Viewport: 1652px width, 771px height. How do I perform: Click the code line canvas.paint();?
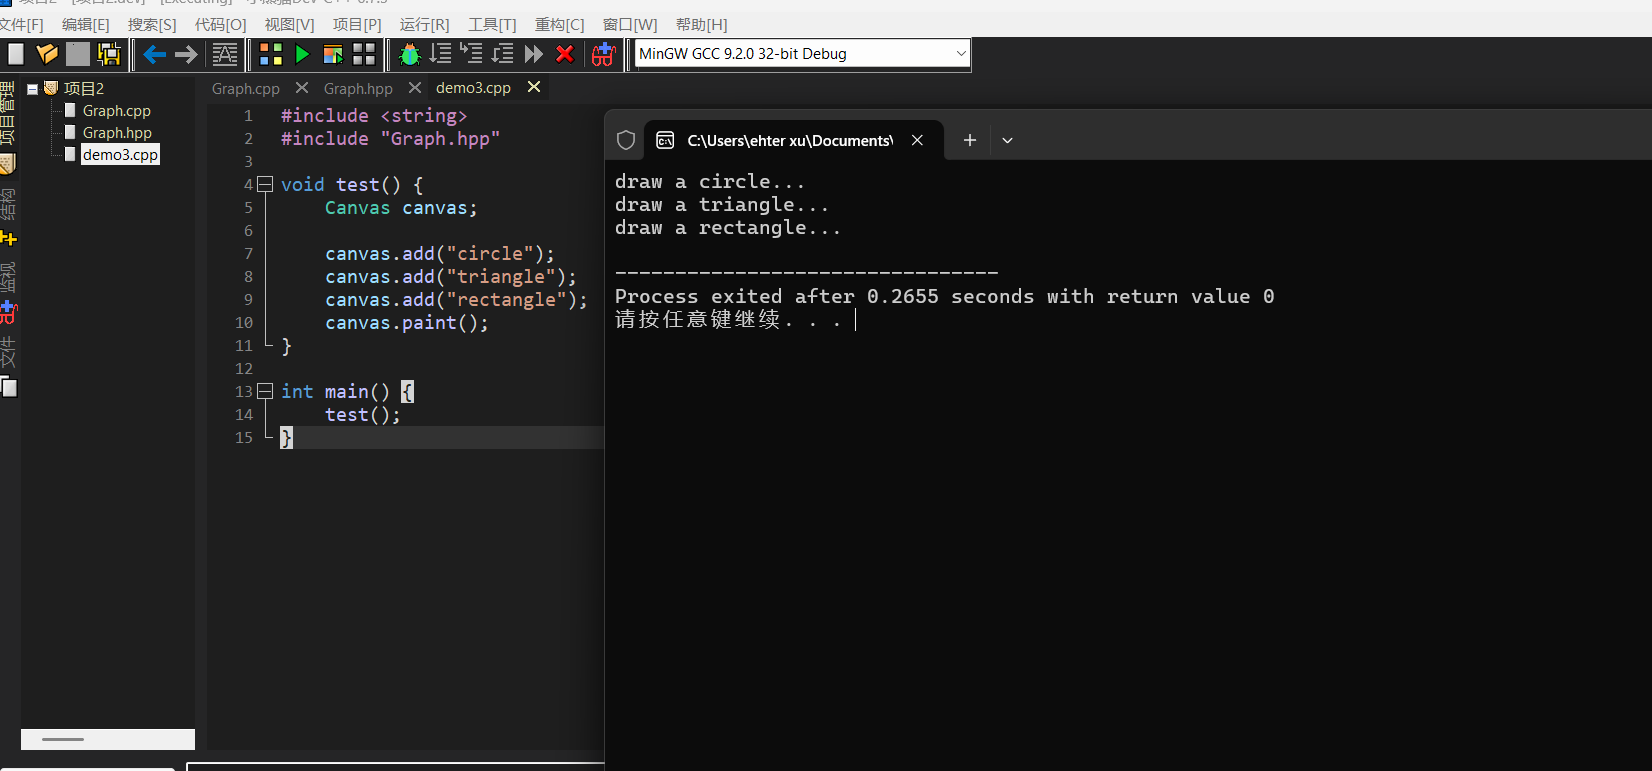tap(407, 323)
